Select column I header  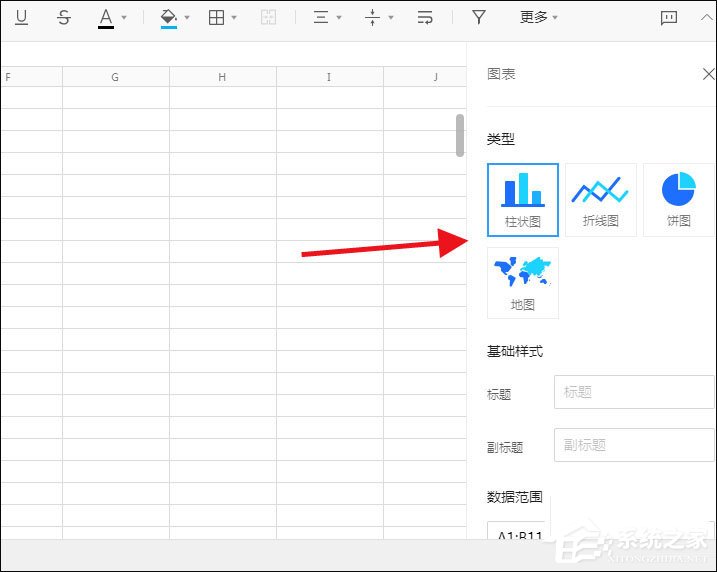pos(330,77)
